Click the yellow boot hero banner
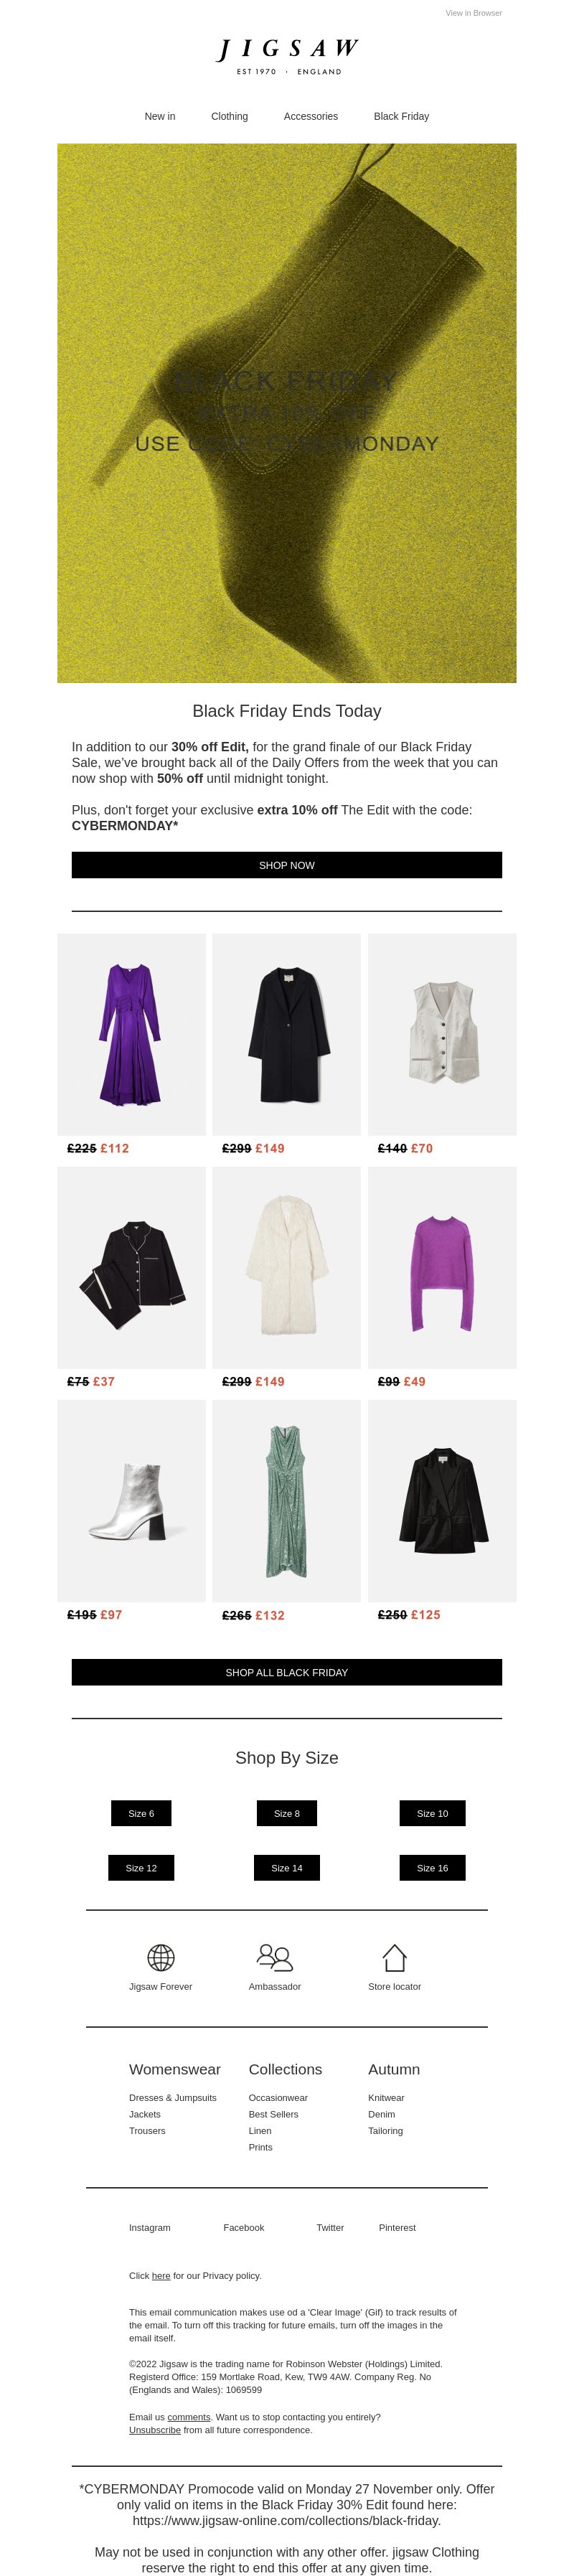The image size is (574, 2576). tap(287, 413)
